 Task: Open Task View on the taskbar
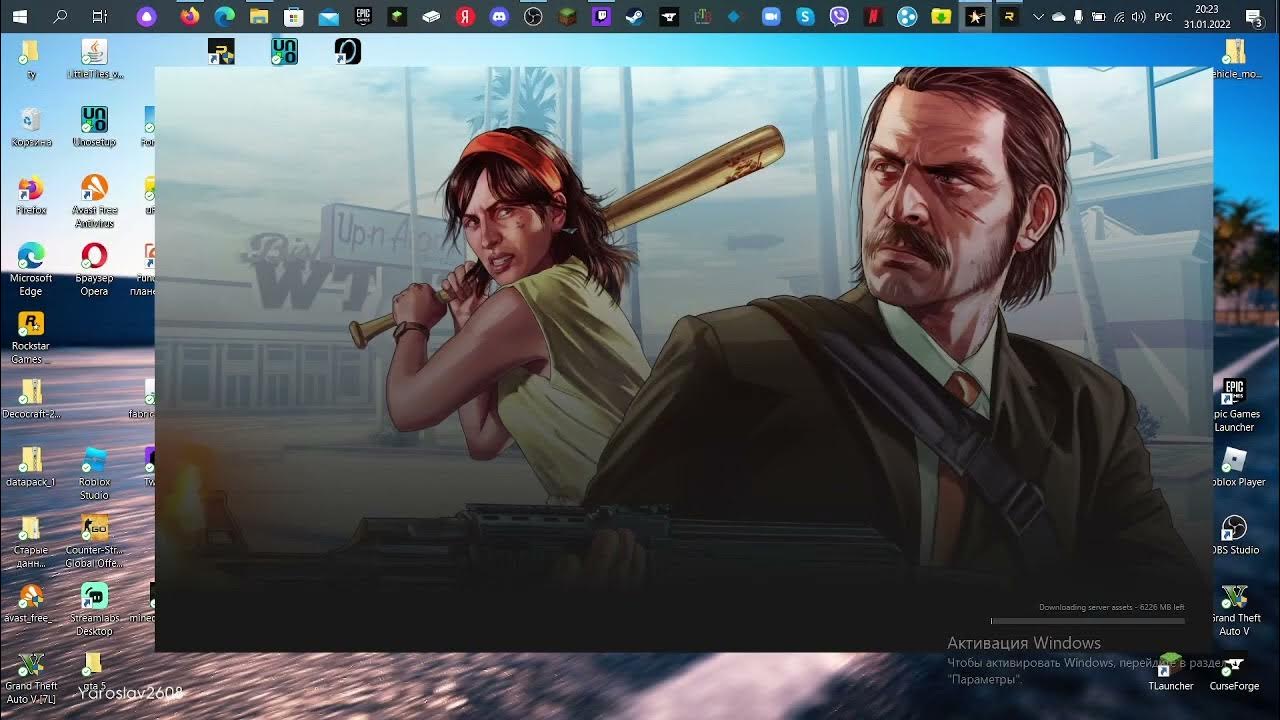(x=99, y=16)
